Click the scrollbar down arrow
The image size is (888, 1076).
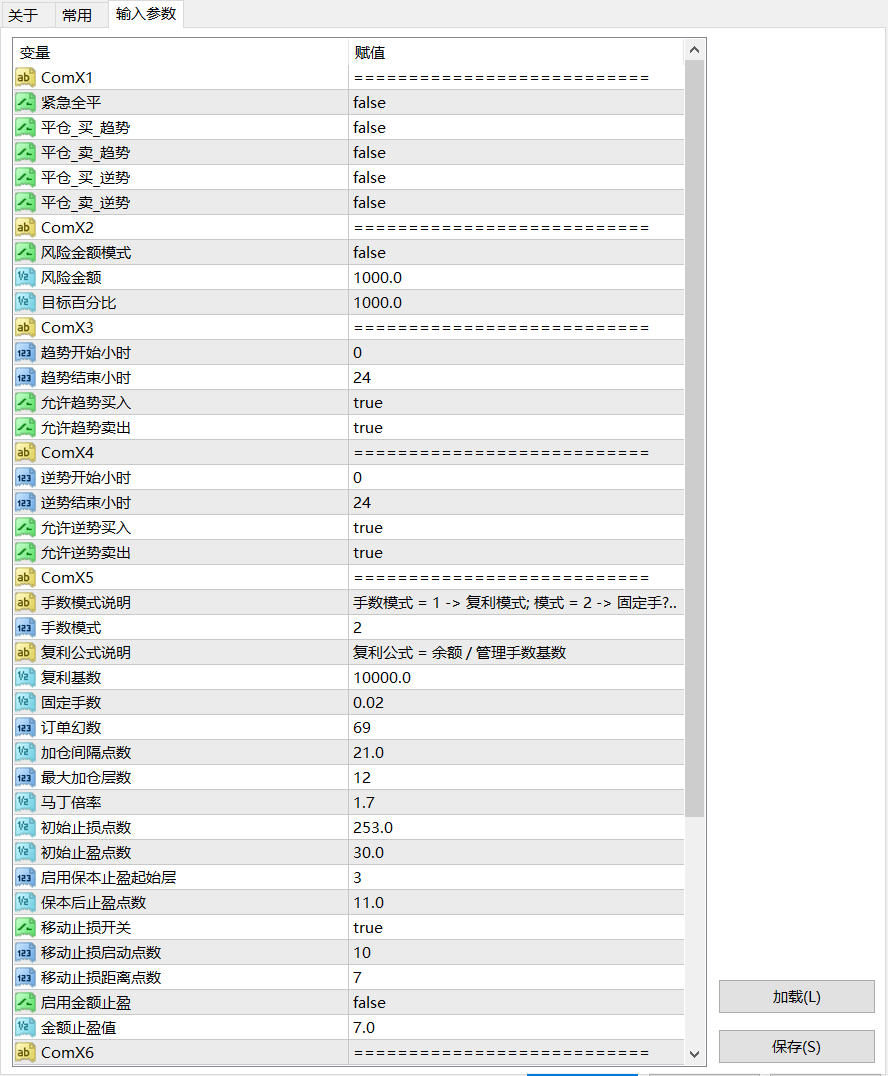tap(694, 1053)
